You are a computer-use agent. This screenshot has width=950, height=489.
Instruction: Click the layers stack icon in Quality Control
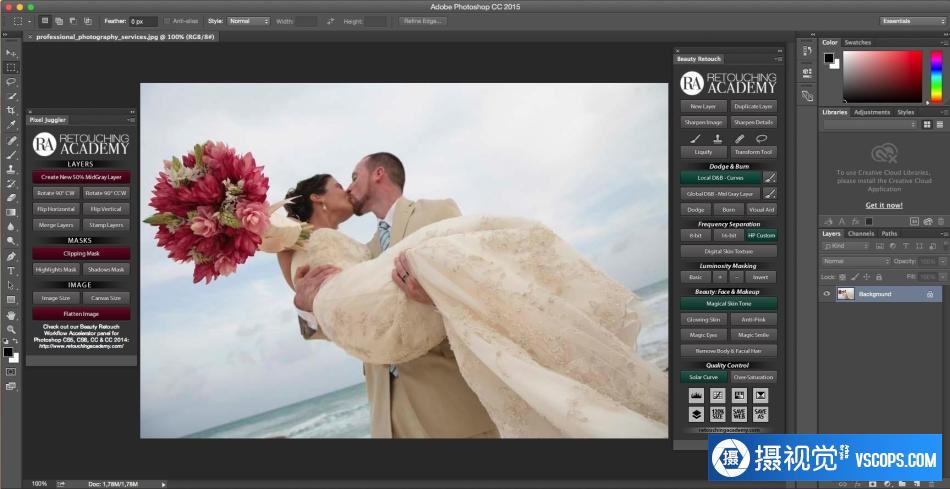pos(697,414)
